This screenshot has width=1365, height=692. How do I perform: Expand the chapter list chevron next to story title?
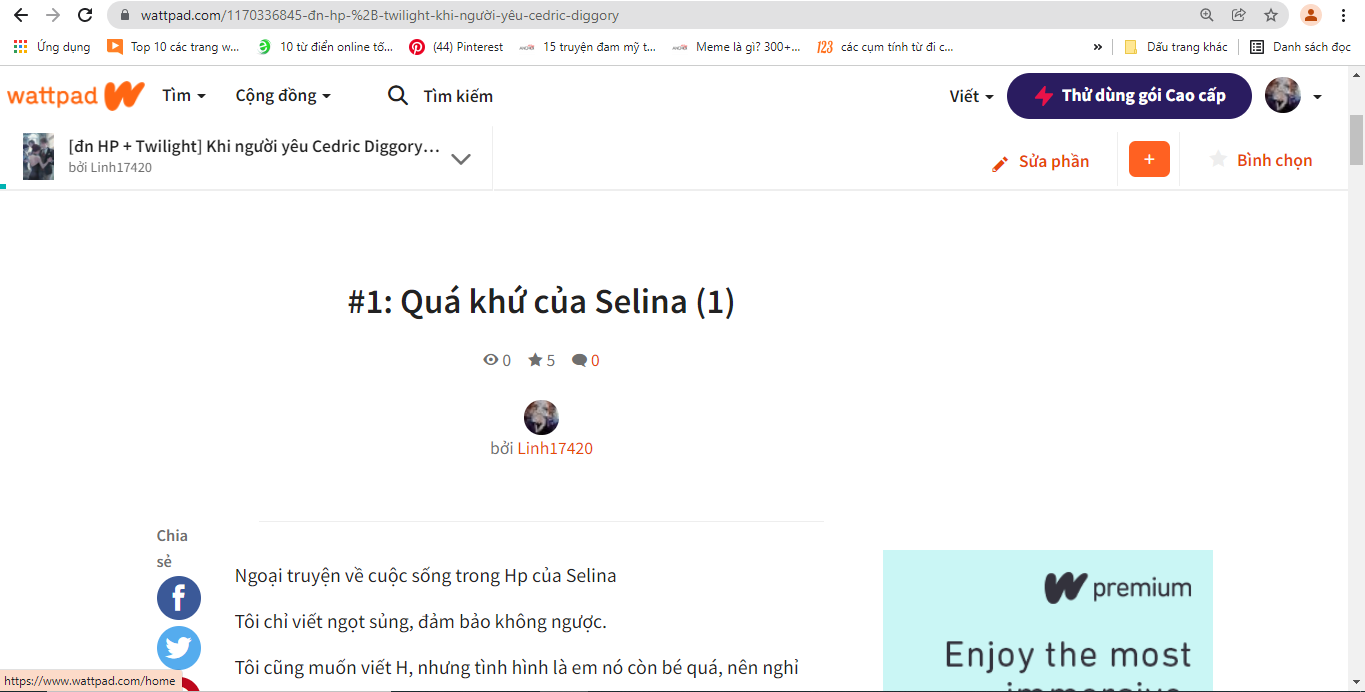click(x=461, y=159)
